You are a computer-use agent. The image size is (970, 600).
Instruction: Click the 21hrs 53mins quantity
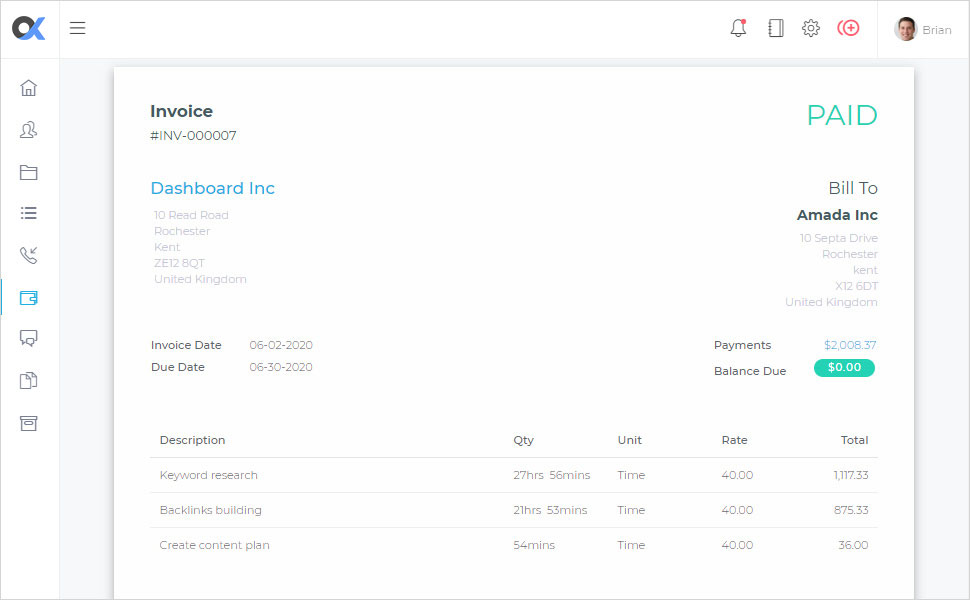(550, 510)
